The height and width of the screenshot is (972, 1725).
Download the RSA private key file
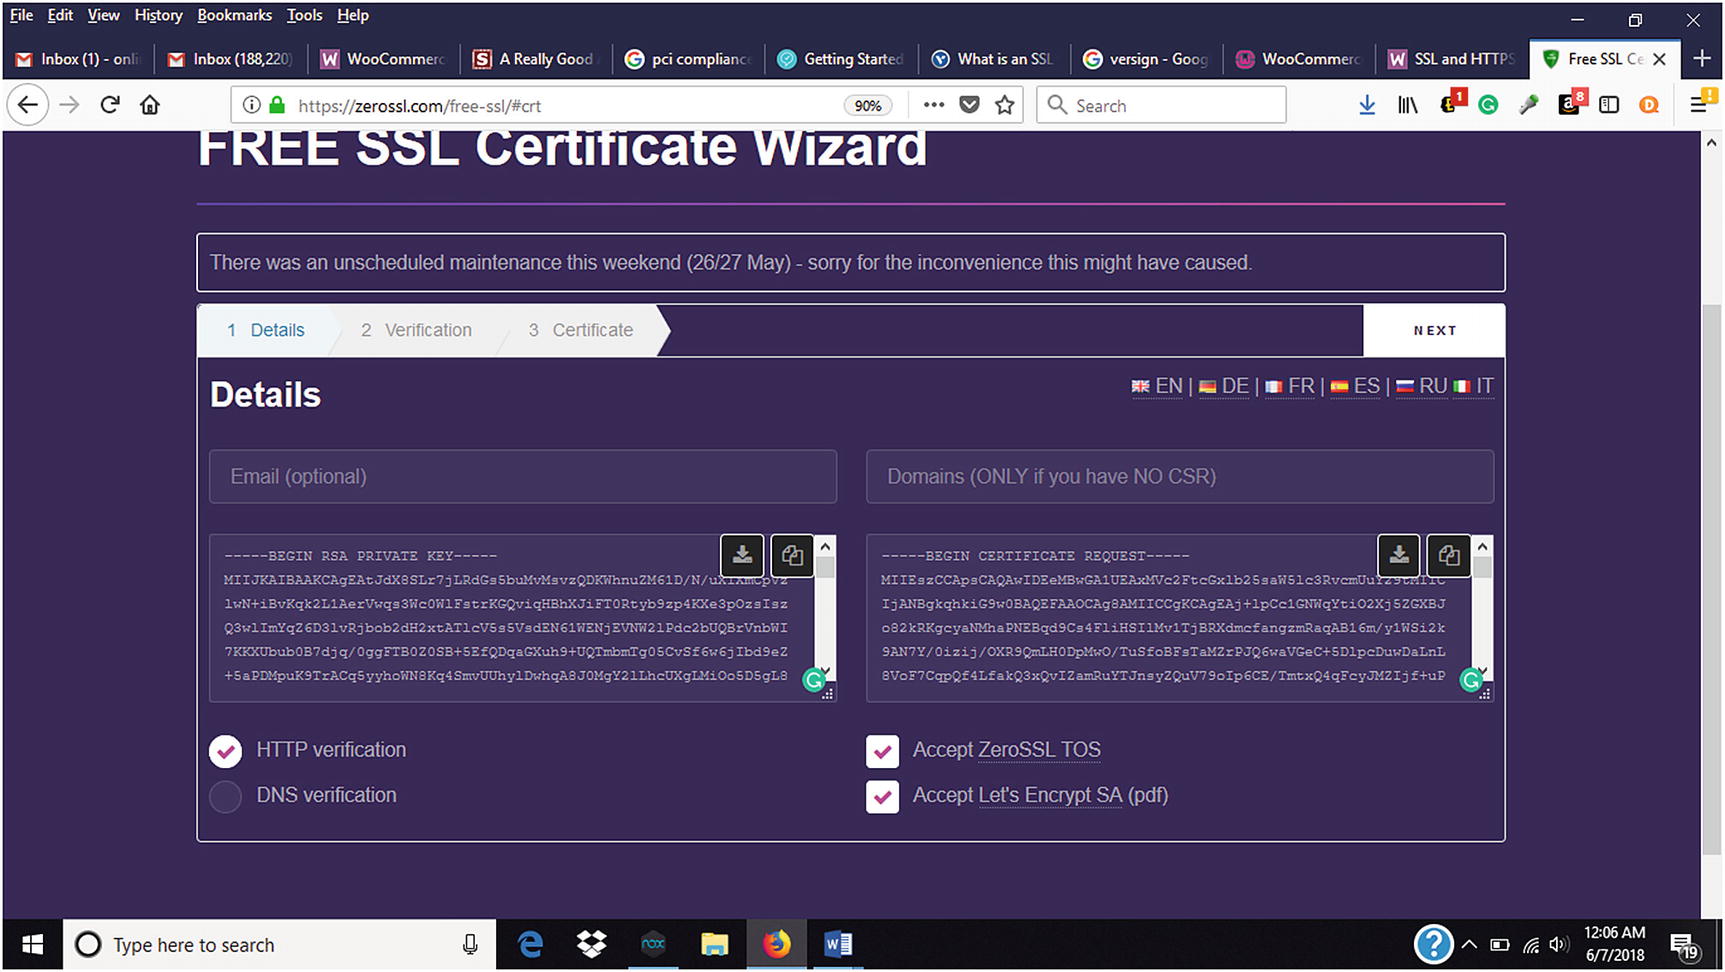(742, 555)
